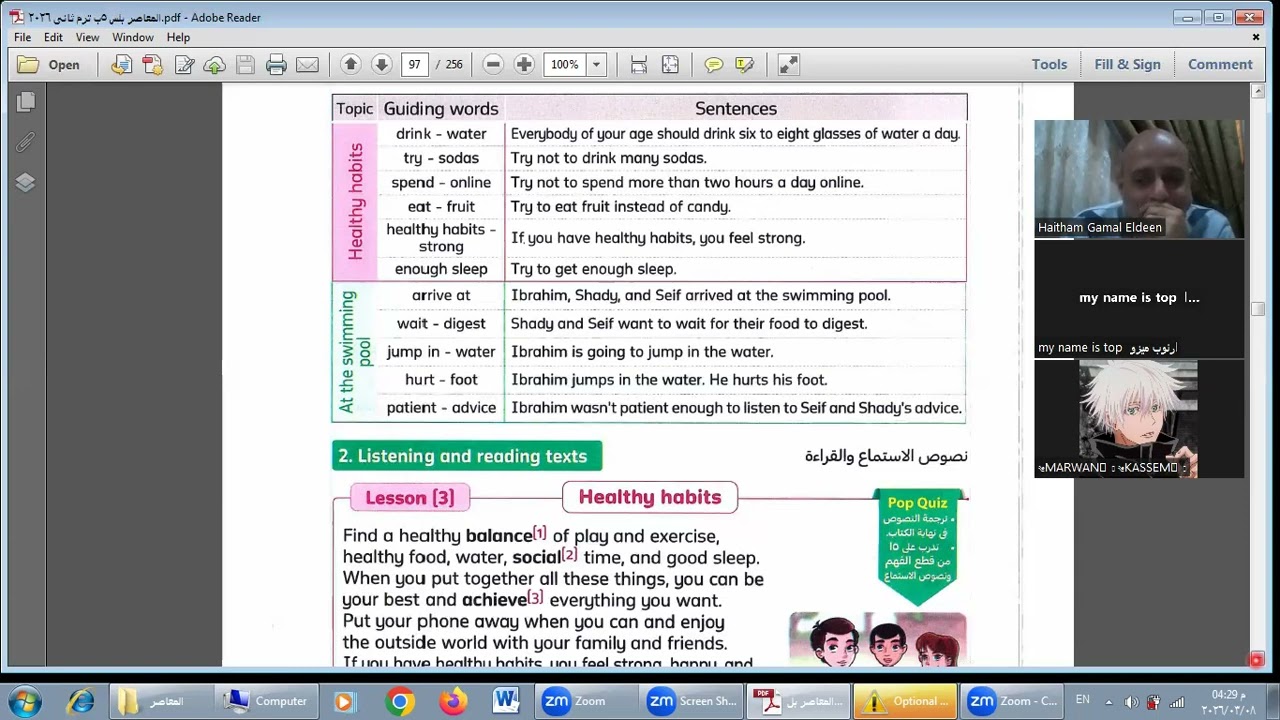
Task: Click the Fit one full page icon
Action: (670, 64)
